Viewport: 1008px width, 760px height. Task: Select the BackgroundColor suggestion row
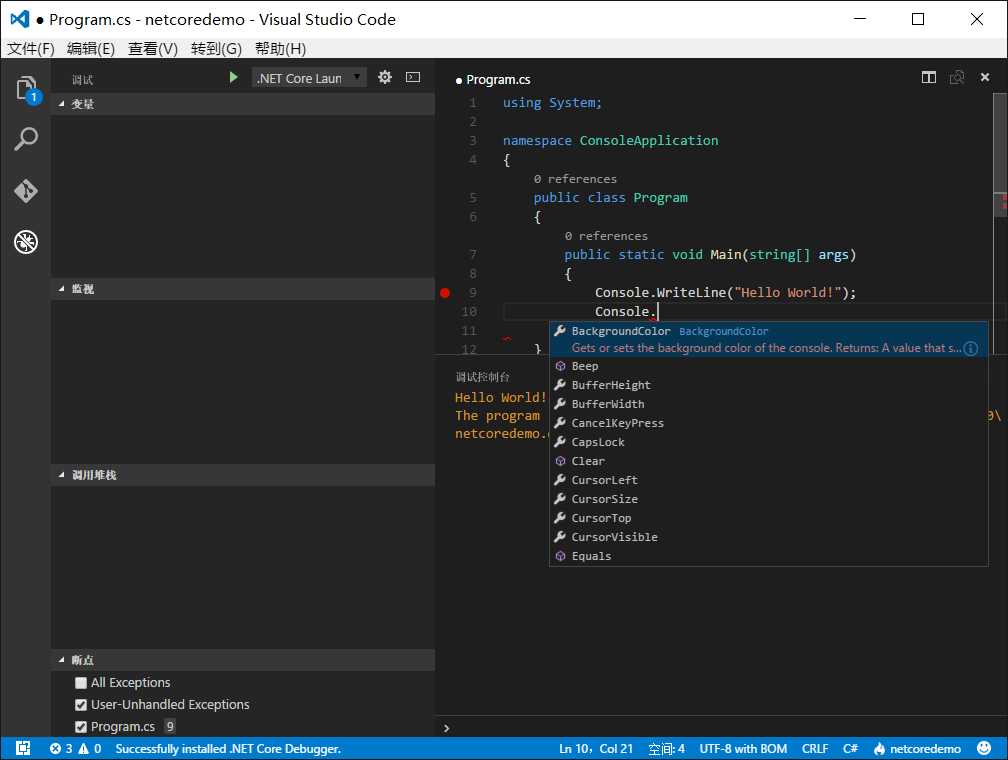pyautogui.click(x=768, y=339)
